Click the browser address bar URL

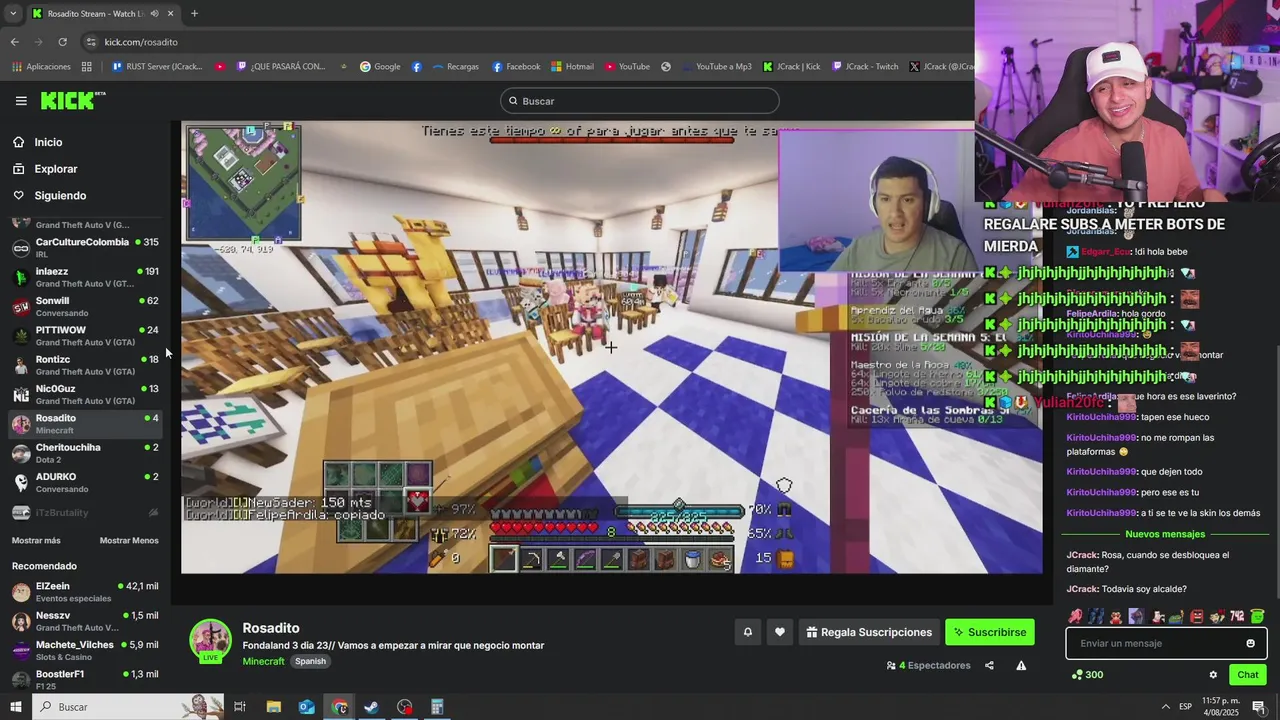click(x=141, y=42)
